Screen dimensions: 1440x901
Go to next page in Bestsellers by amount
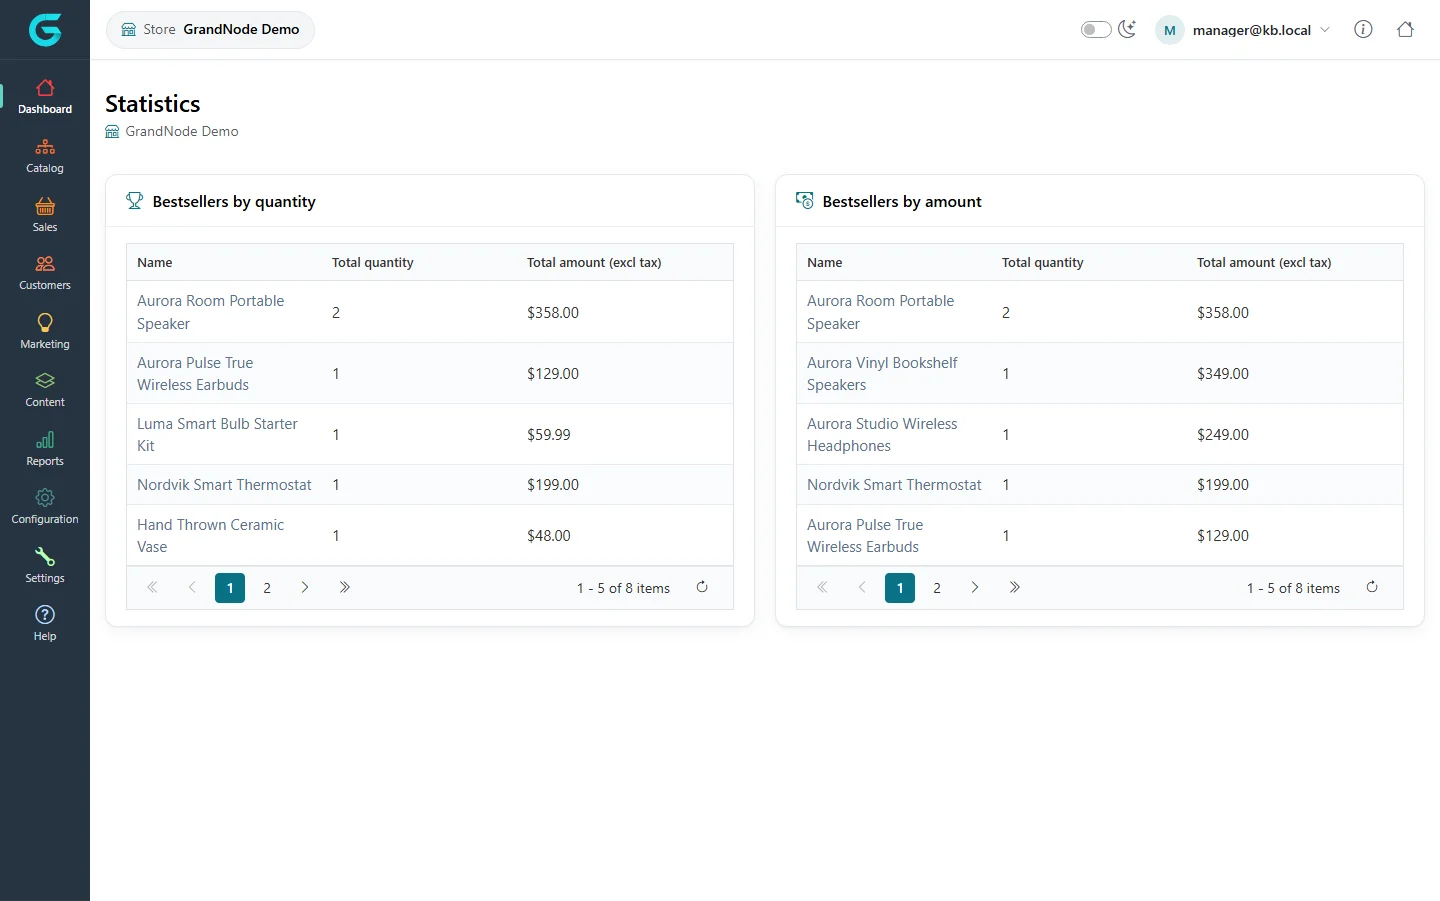point(975,588)
